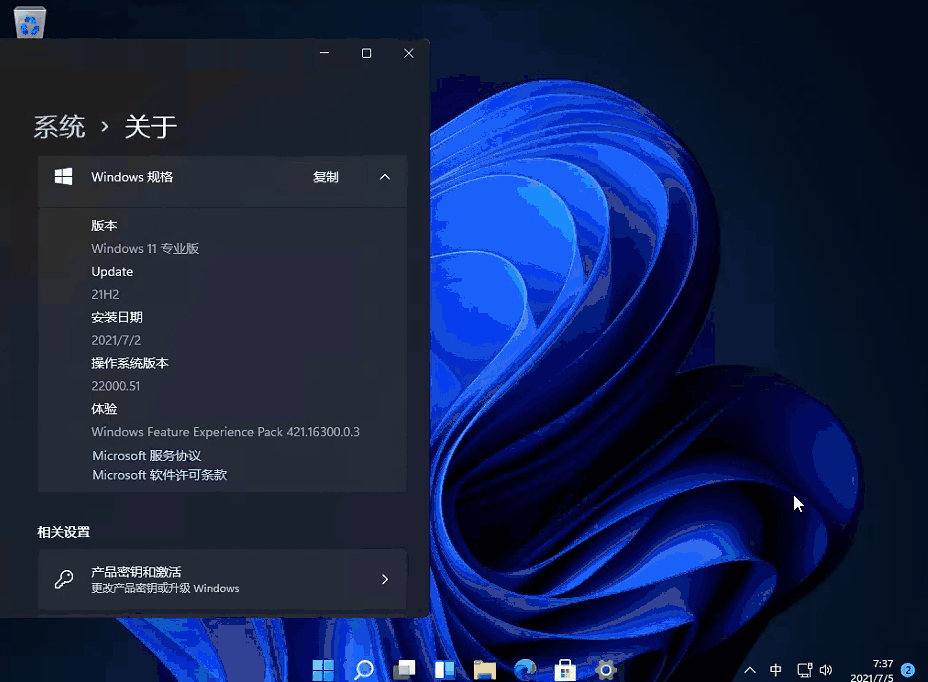Open the volume control in the system tray

[x=826, y=669]
